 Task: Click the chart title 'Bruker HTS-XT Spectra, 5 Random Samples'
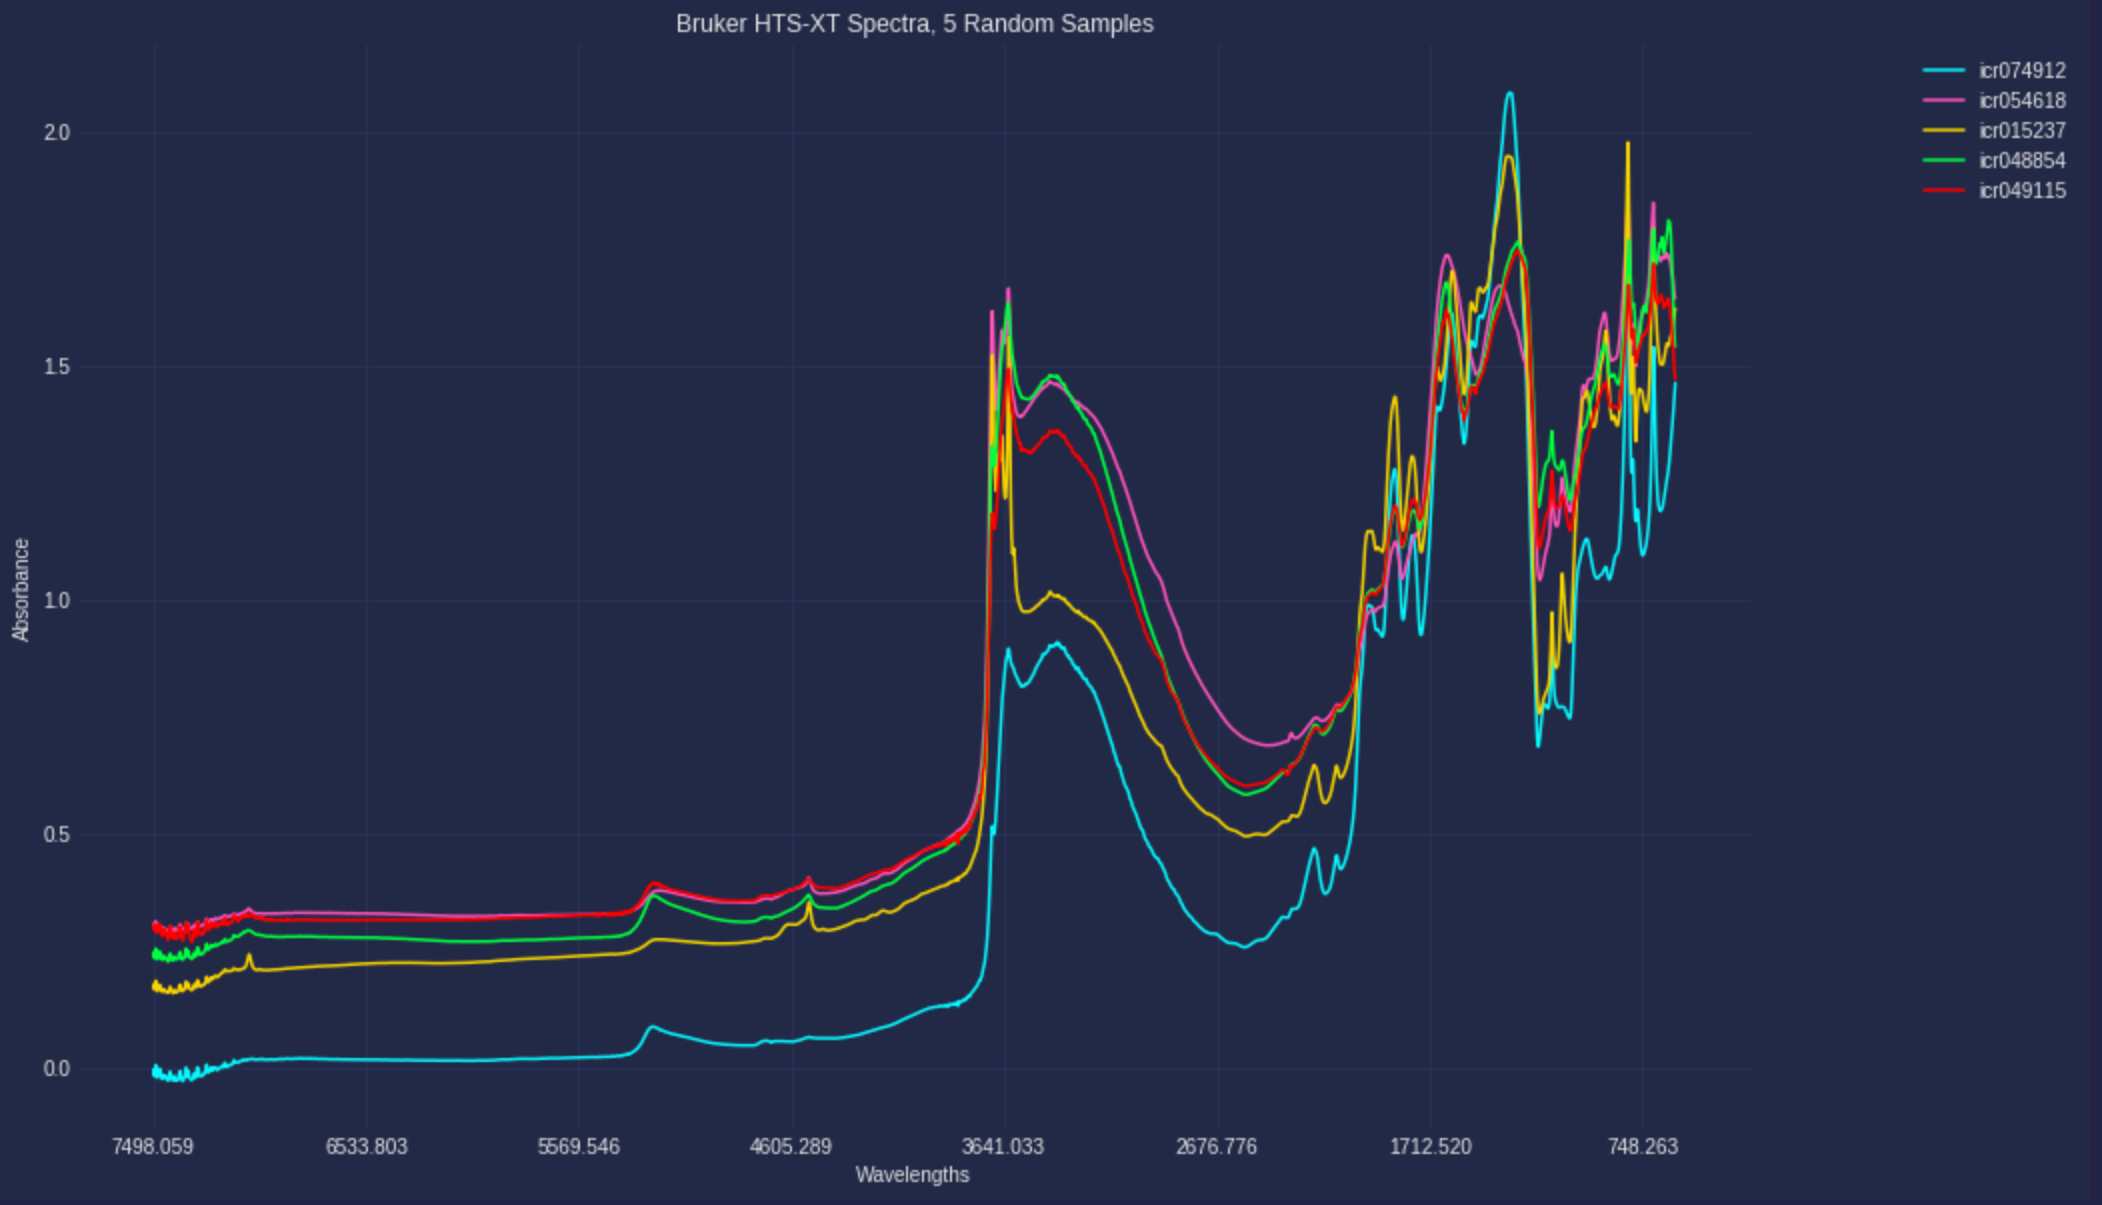point(914,25)
